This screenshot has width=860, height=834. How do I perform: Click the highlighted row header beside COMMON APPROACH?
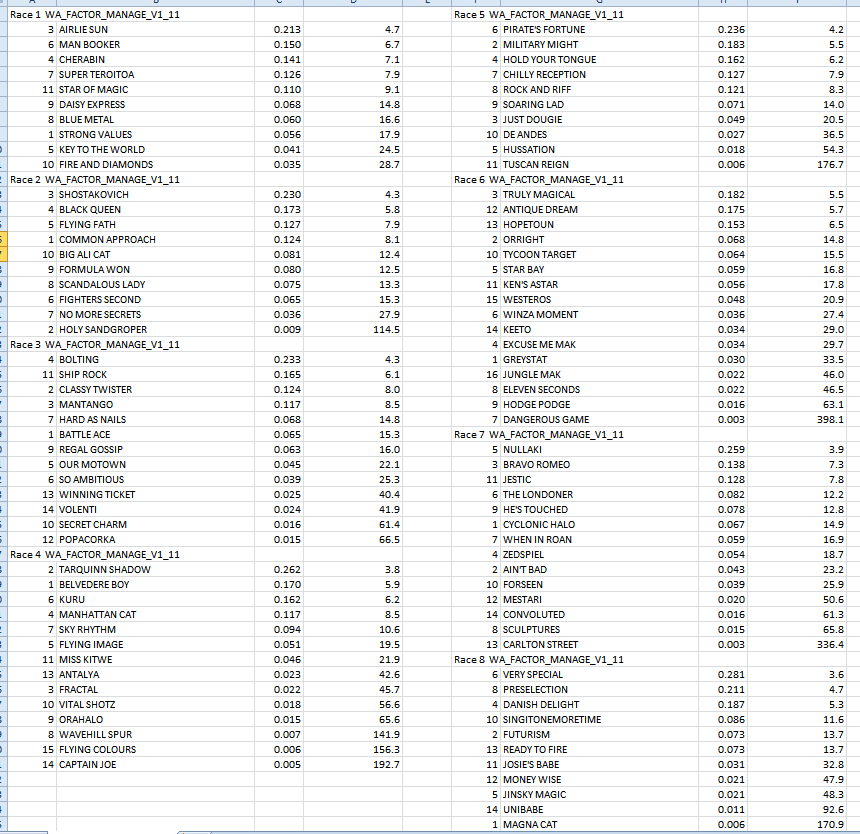click(3, 240)
